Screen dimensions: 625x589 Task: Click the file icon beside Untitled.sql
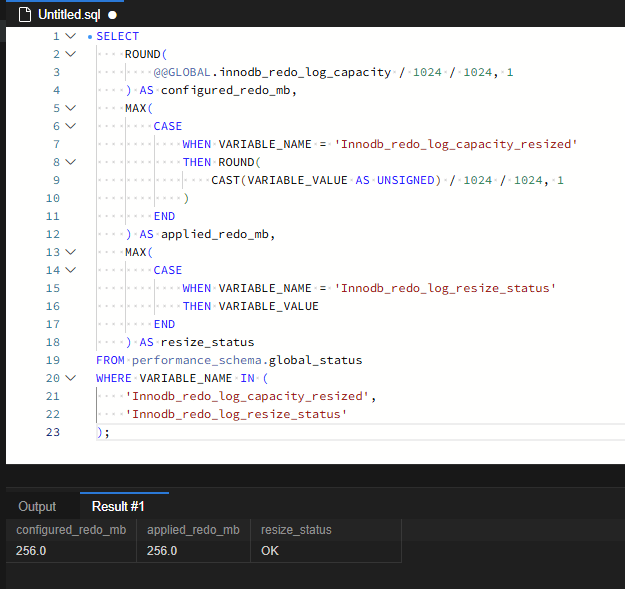(25, 15)
